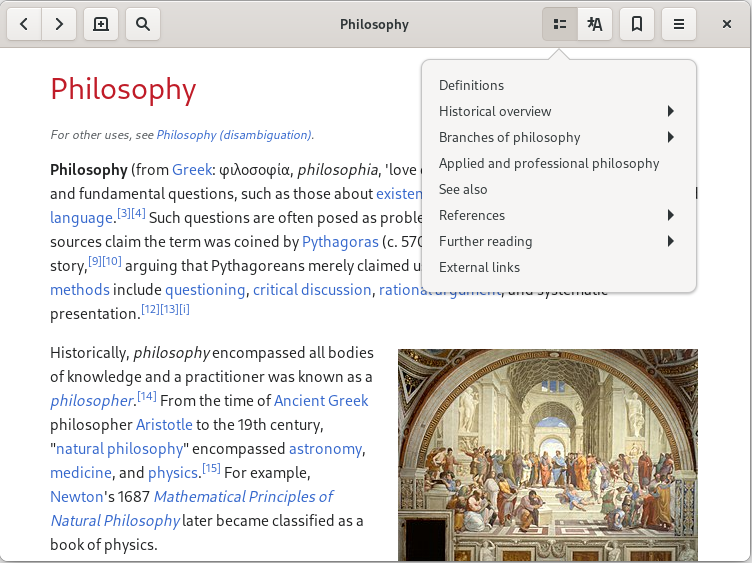Viewport: 752px width, 563px height.
Task: Follow the Greek link
Action: tap(192, 170)
